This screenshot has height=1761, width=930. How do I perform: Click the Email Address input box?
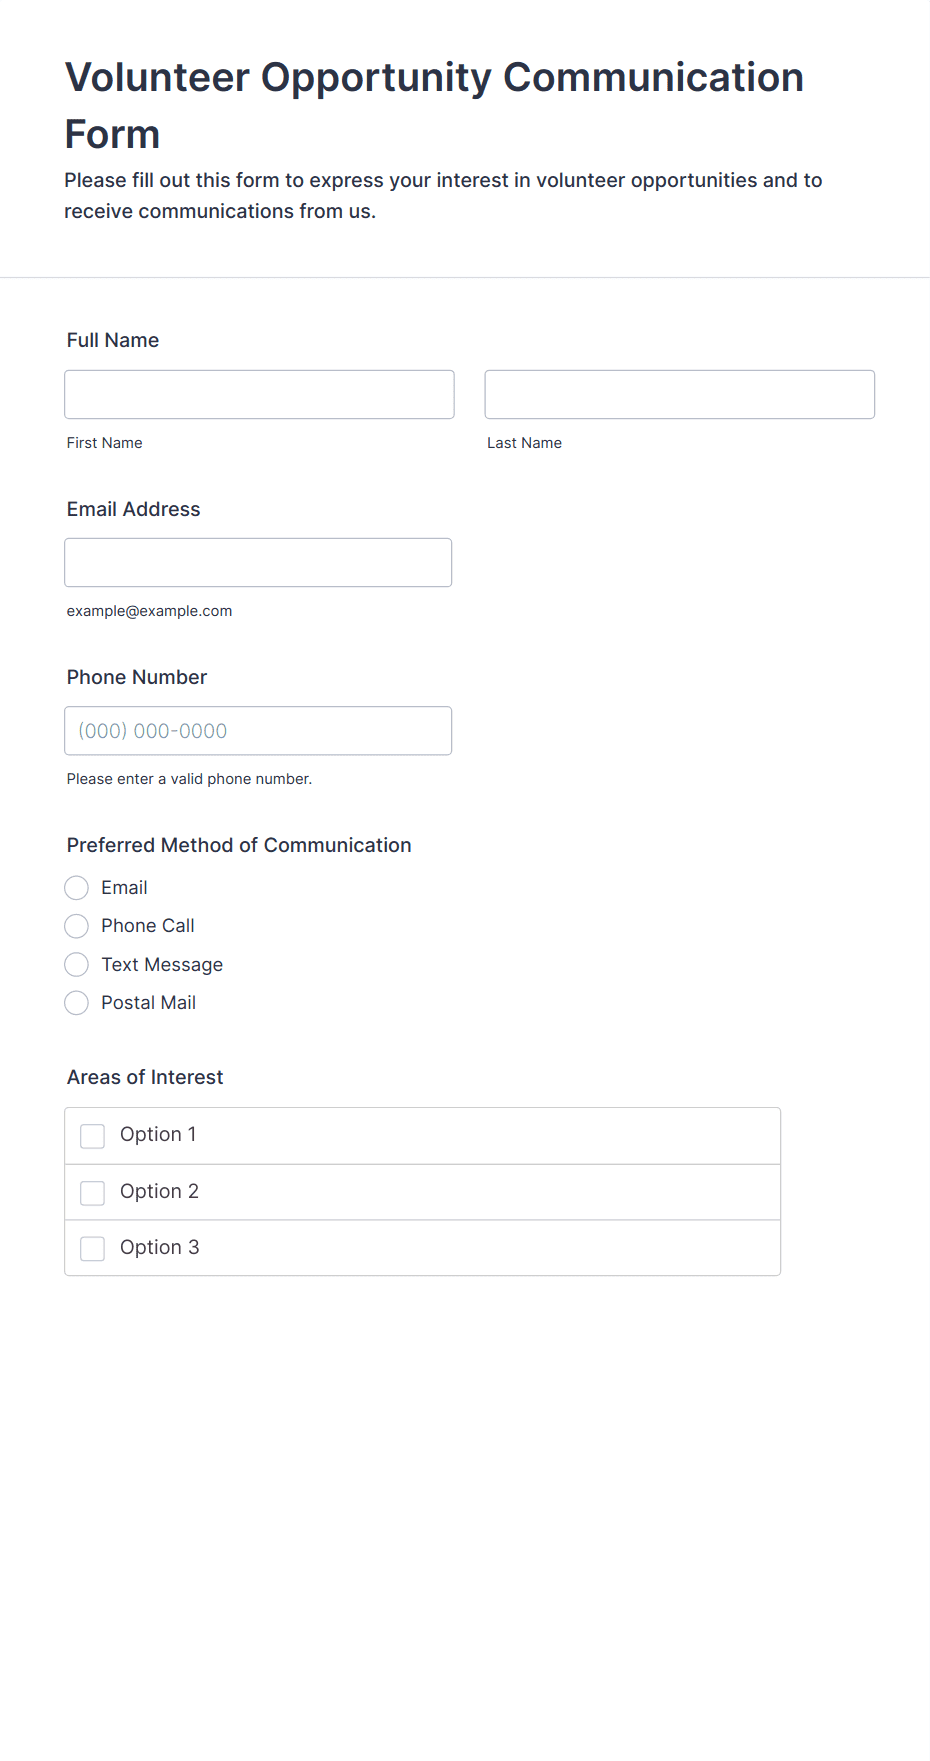(x=258, y=562)
